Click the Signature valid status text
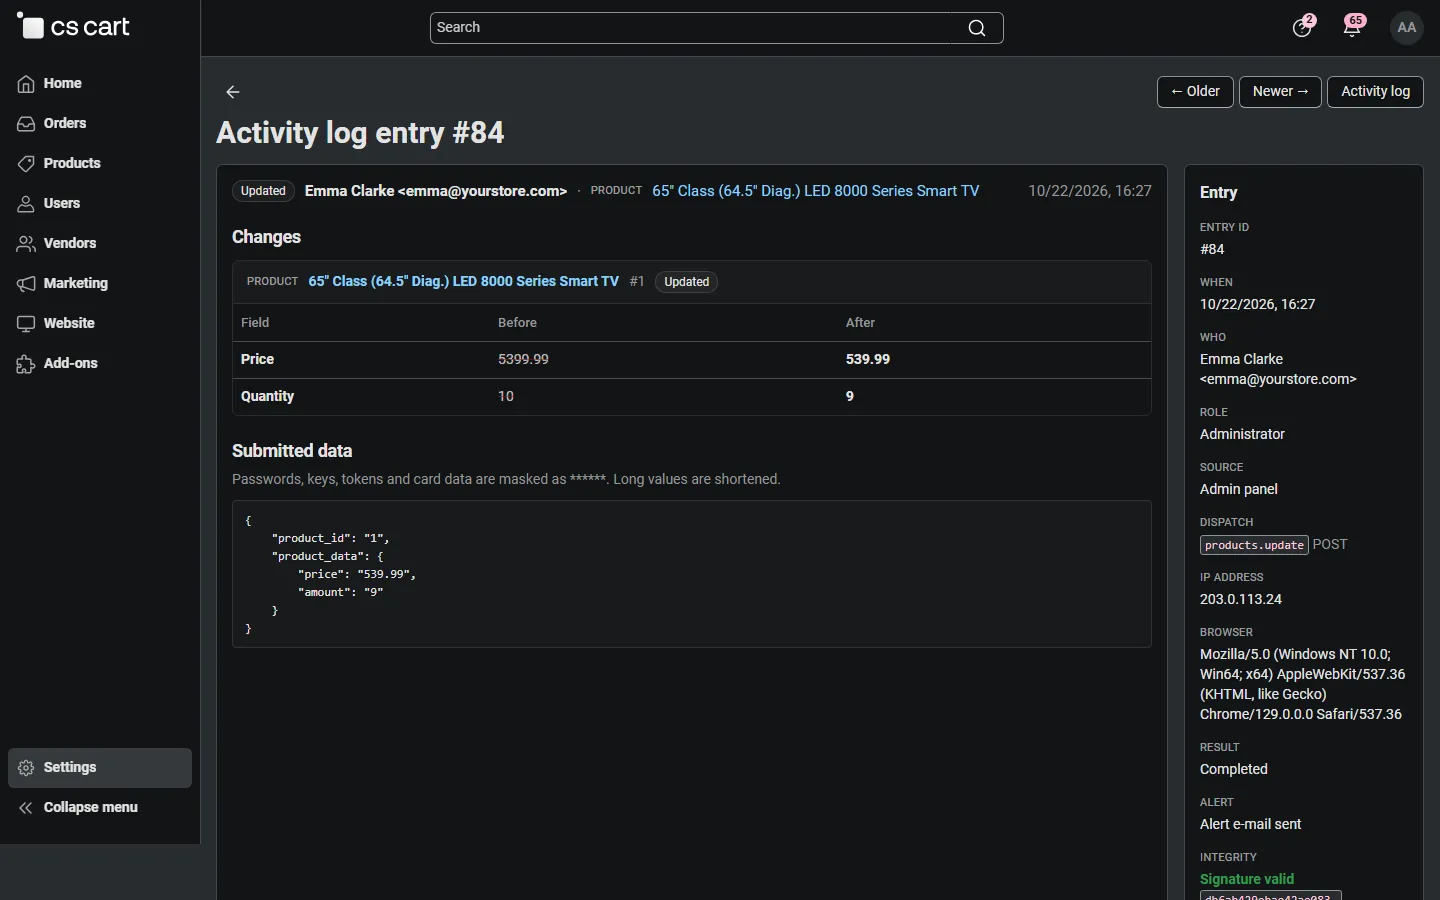 1247,879
